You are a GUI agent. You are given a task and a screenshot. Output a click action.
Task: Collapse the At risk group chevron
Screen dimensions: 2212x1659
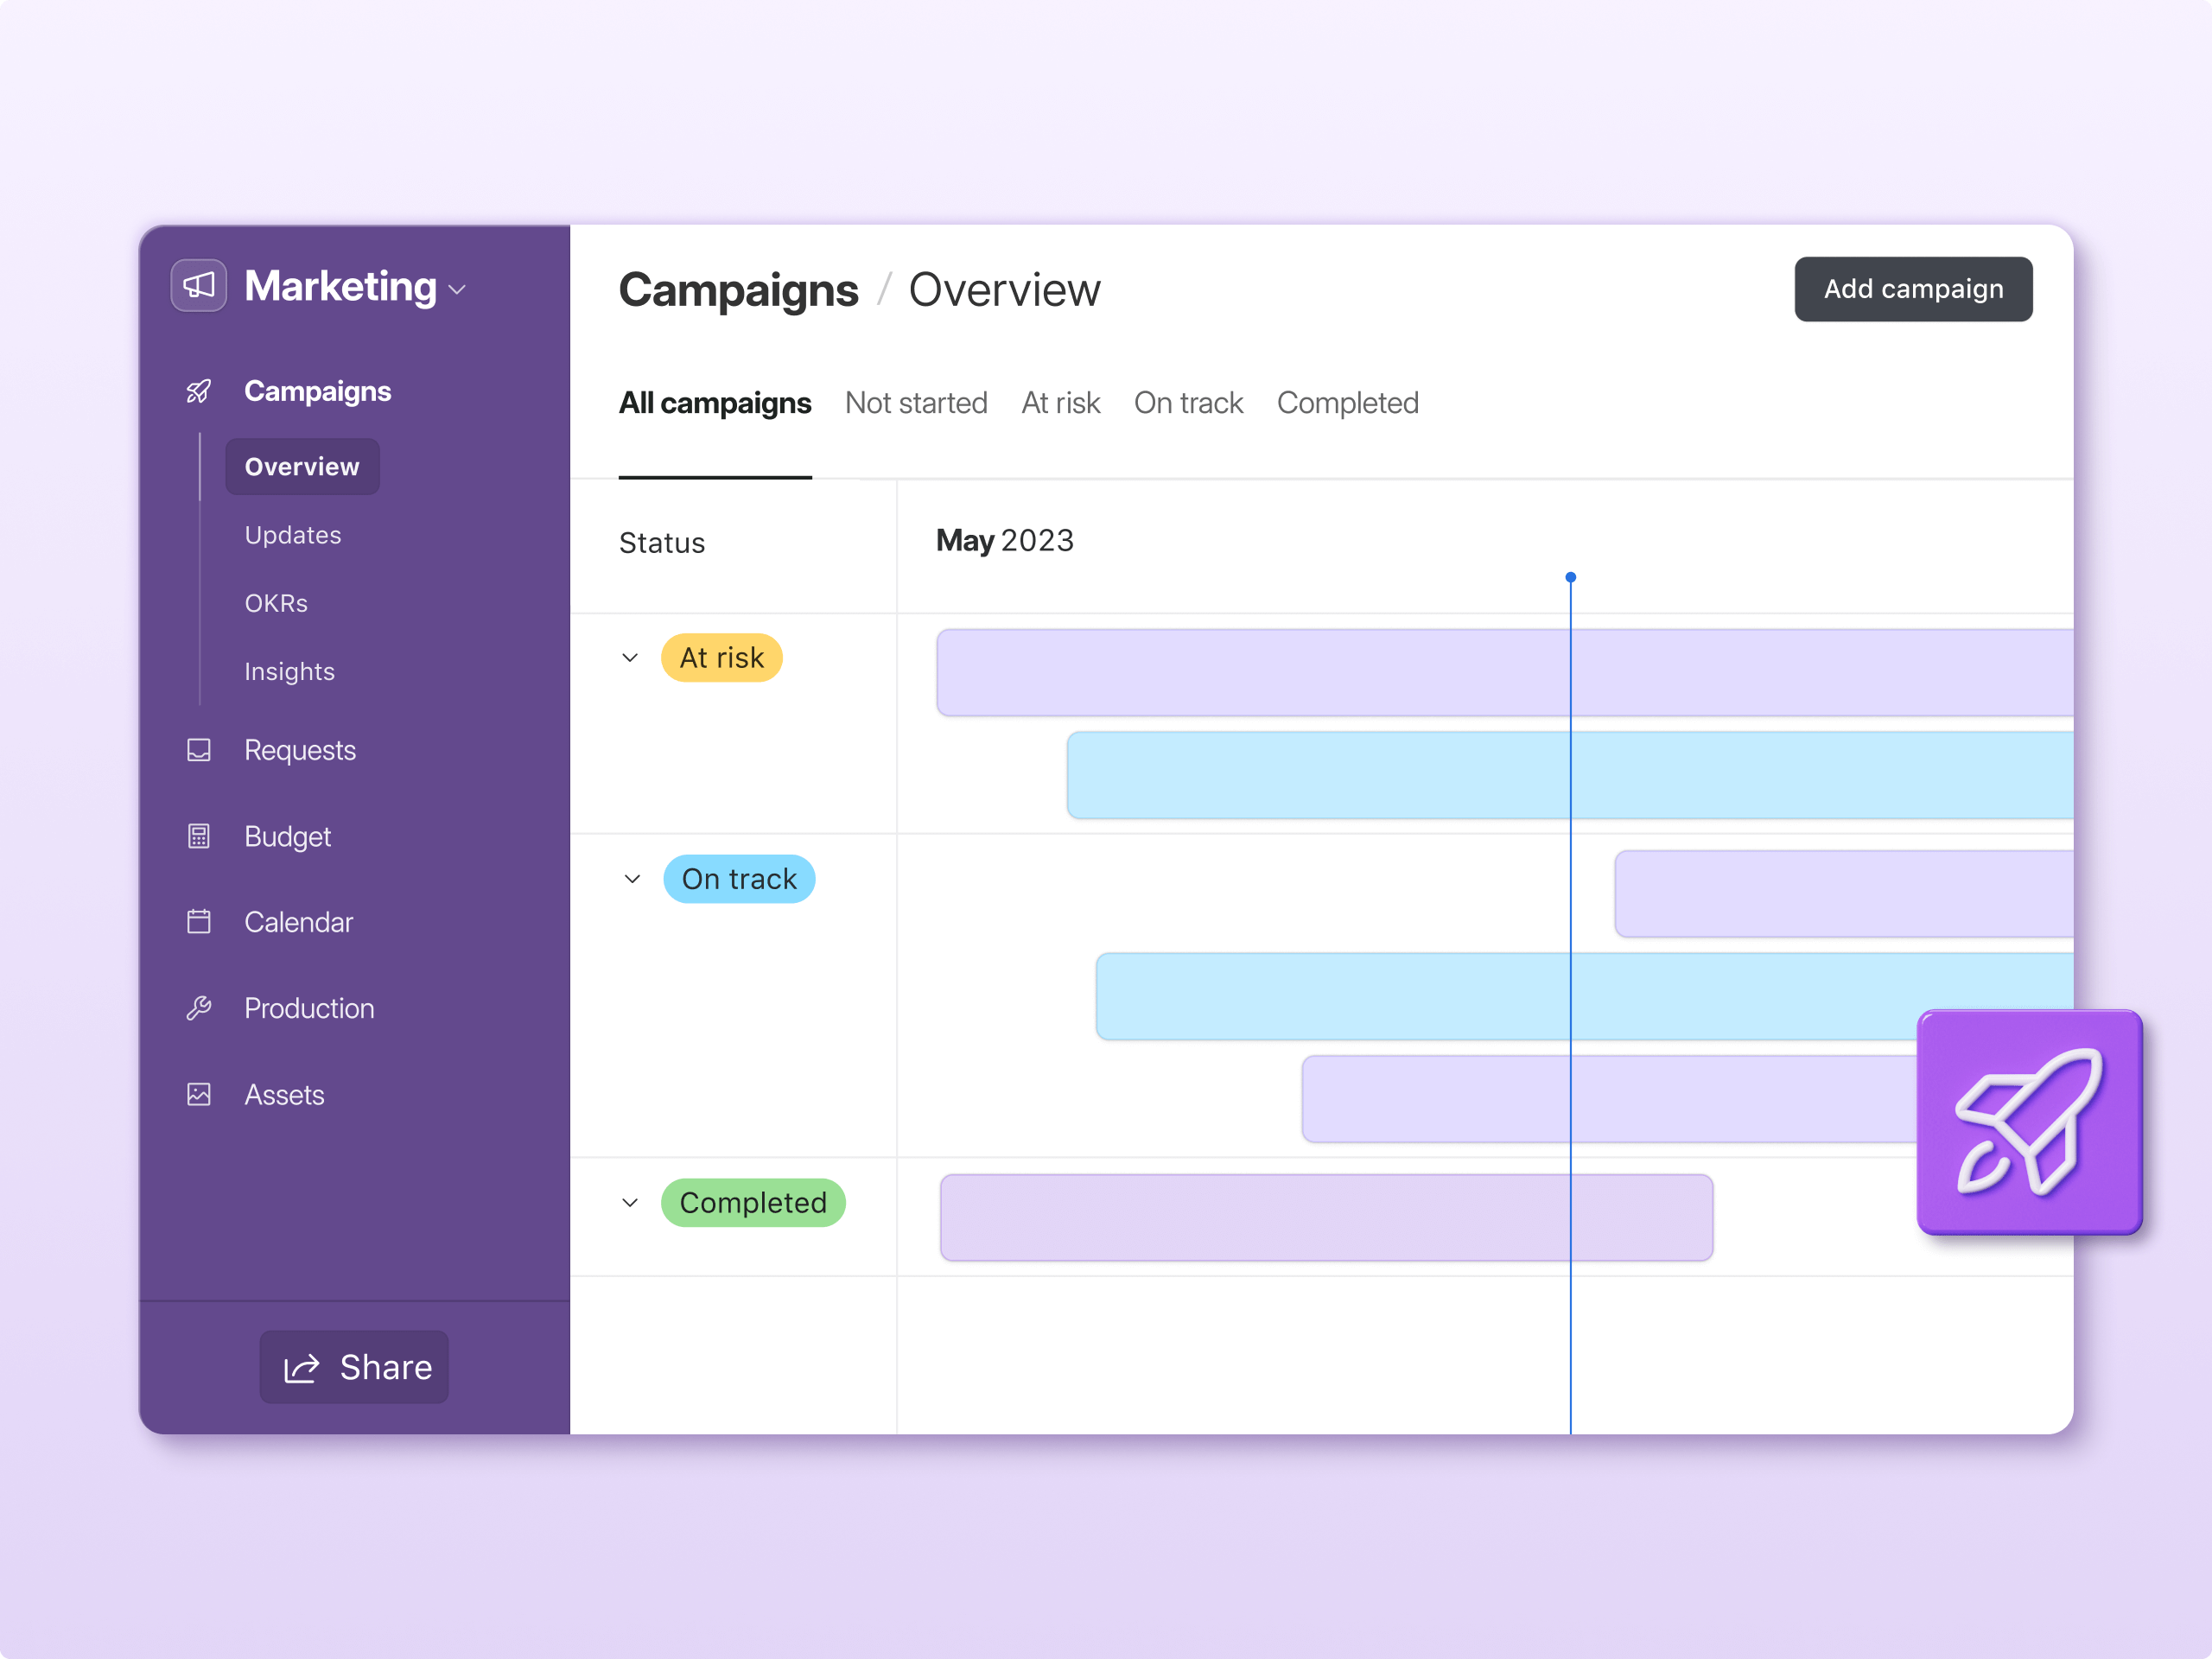(630, 658)
